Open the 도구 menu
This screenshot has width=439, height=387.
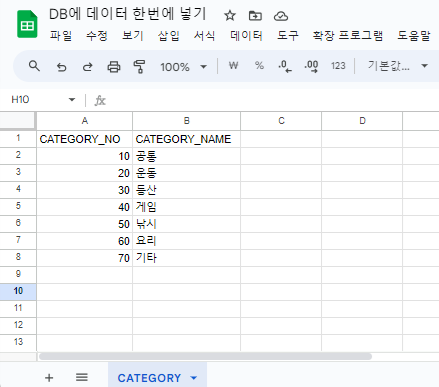click(x=288, y=35)
